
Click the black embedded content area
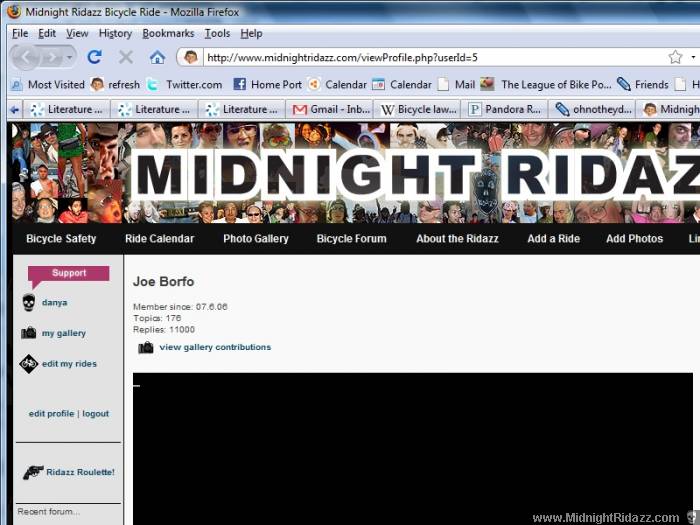[x=412, y=449]
